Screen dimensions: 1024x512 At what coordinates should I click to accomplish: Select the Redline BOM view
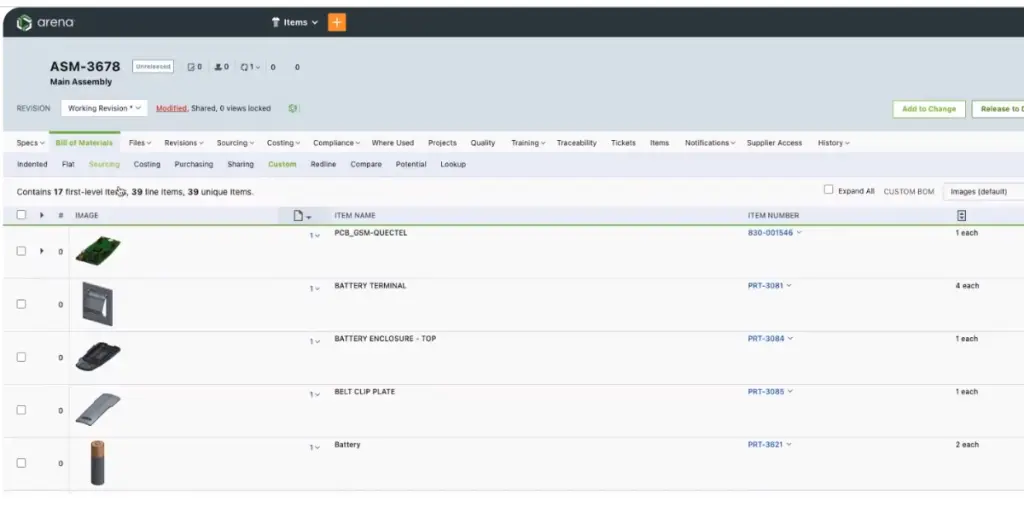pos(323,165)
